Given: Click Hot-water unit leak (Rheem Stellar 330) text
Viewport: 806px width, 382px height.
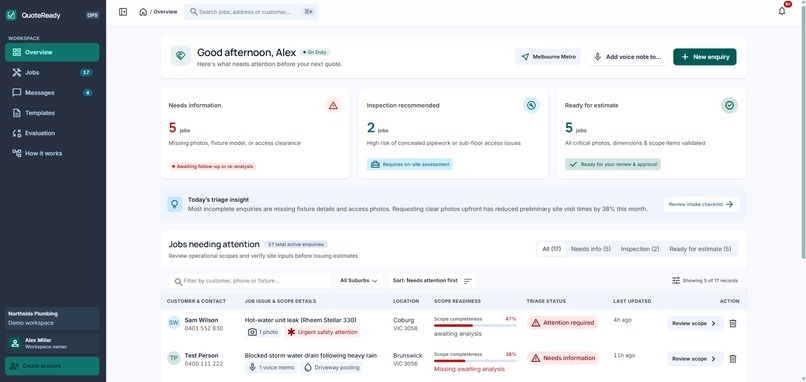Looking at the screenshot, I should (x=301, y=320).
